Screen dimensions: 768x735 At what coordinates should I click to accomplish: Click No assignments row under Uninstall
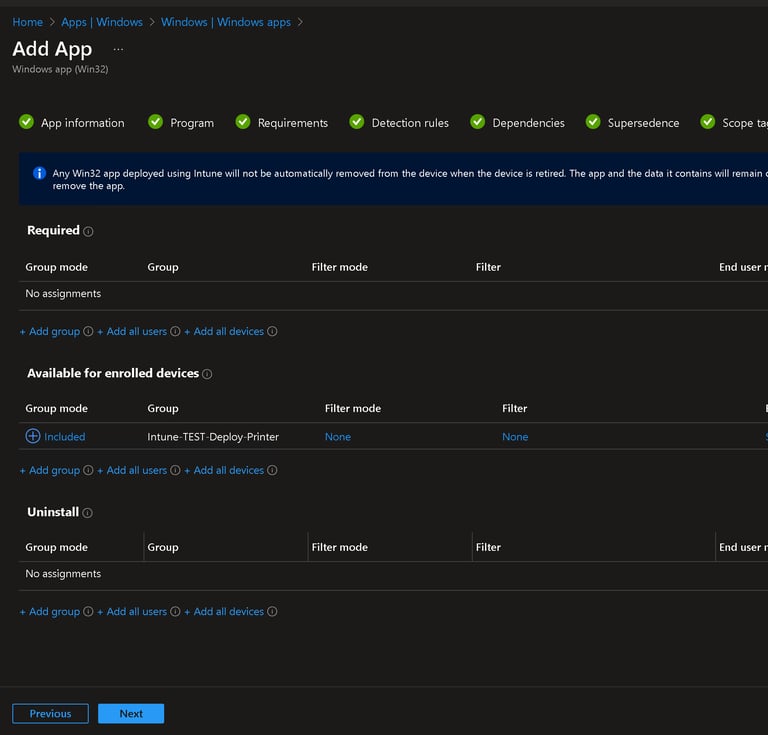393,574
